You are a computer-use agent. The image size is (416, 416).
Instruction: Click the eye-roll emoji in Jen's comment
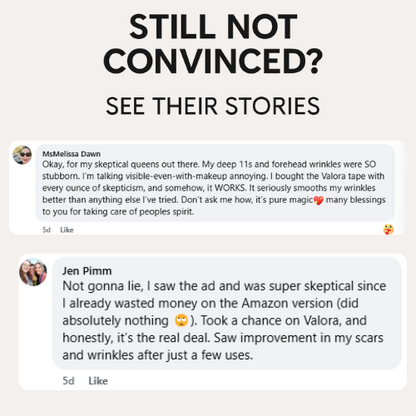[x=181, y=321]
